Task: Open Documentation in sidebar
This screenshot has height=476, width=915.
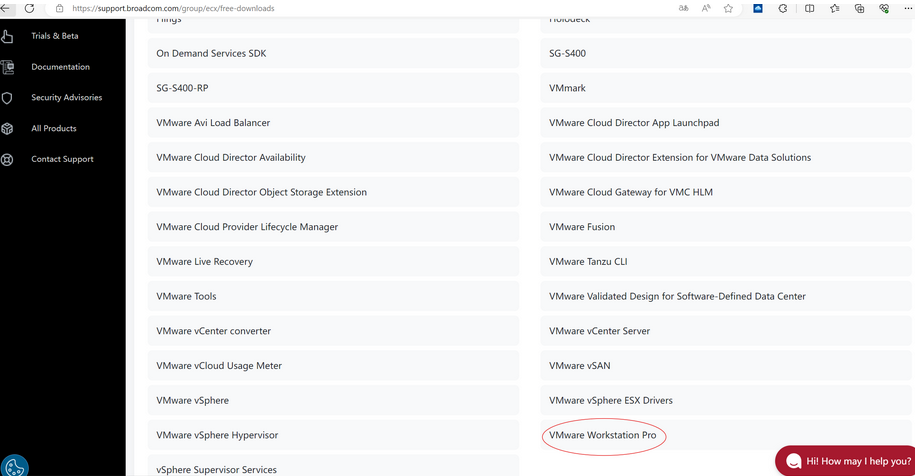Action: tap(61, 66)
